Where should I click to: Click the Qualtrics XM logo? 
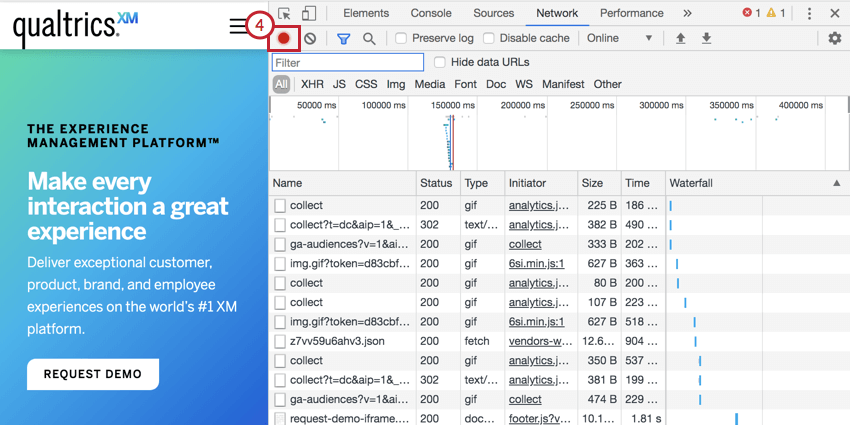click(75, 29)
